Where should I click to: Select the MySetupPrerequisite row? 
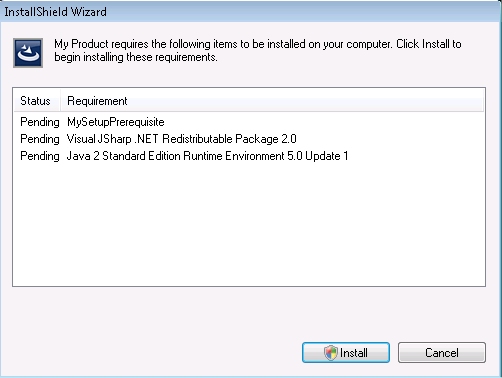[x=249, y=122]
